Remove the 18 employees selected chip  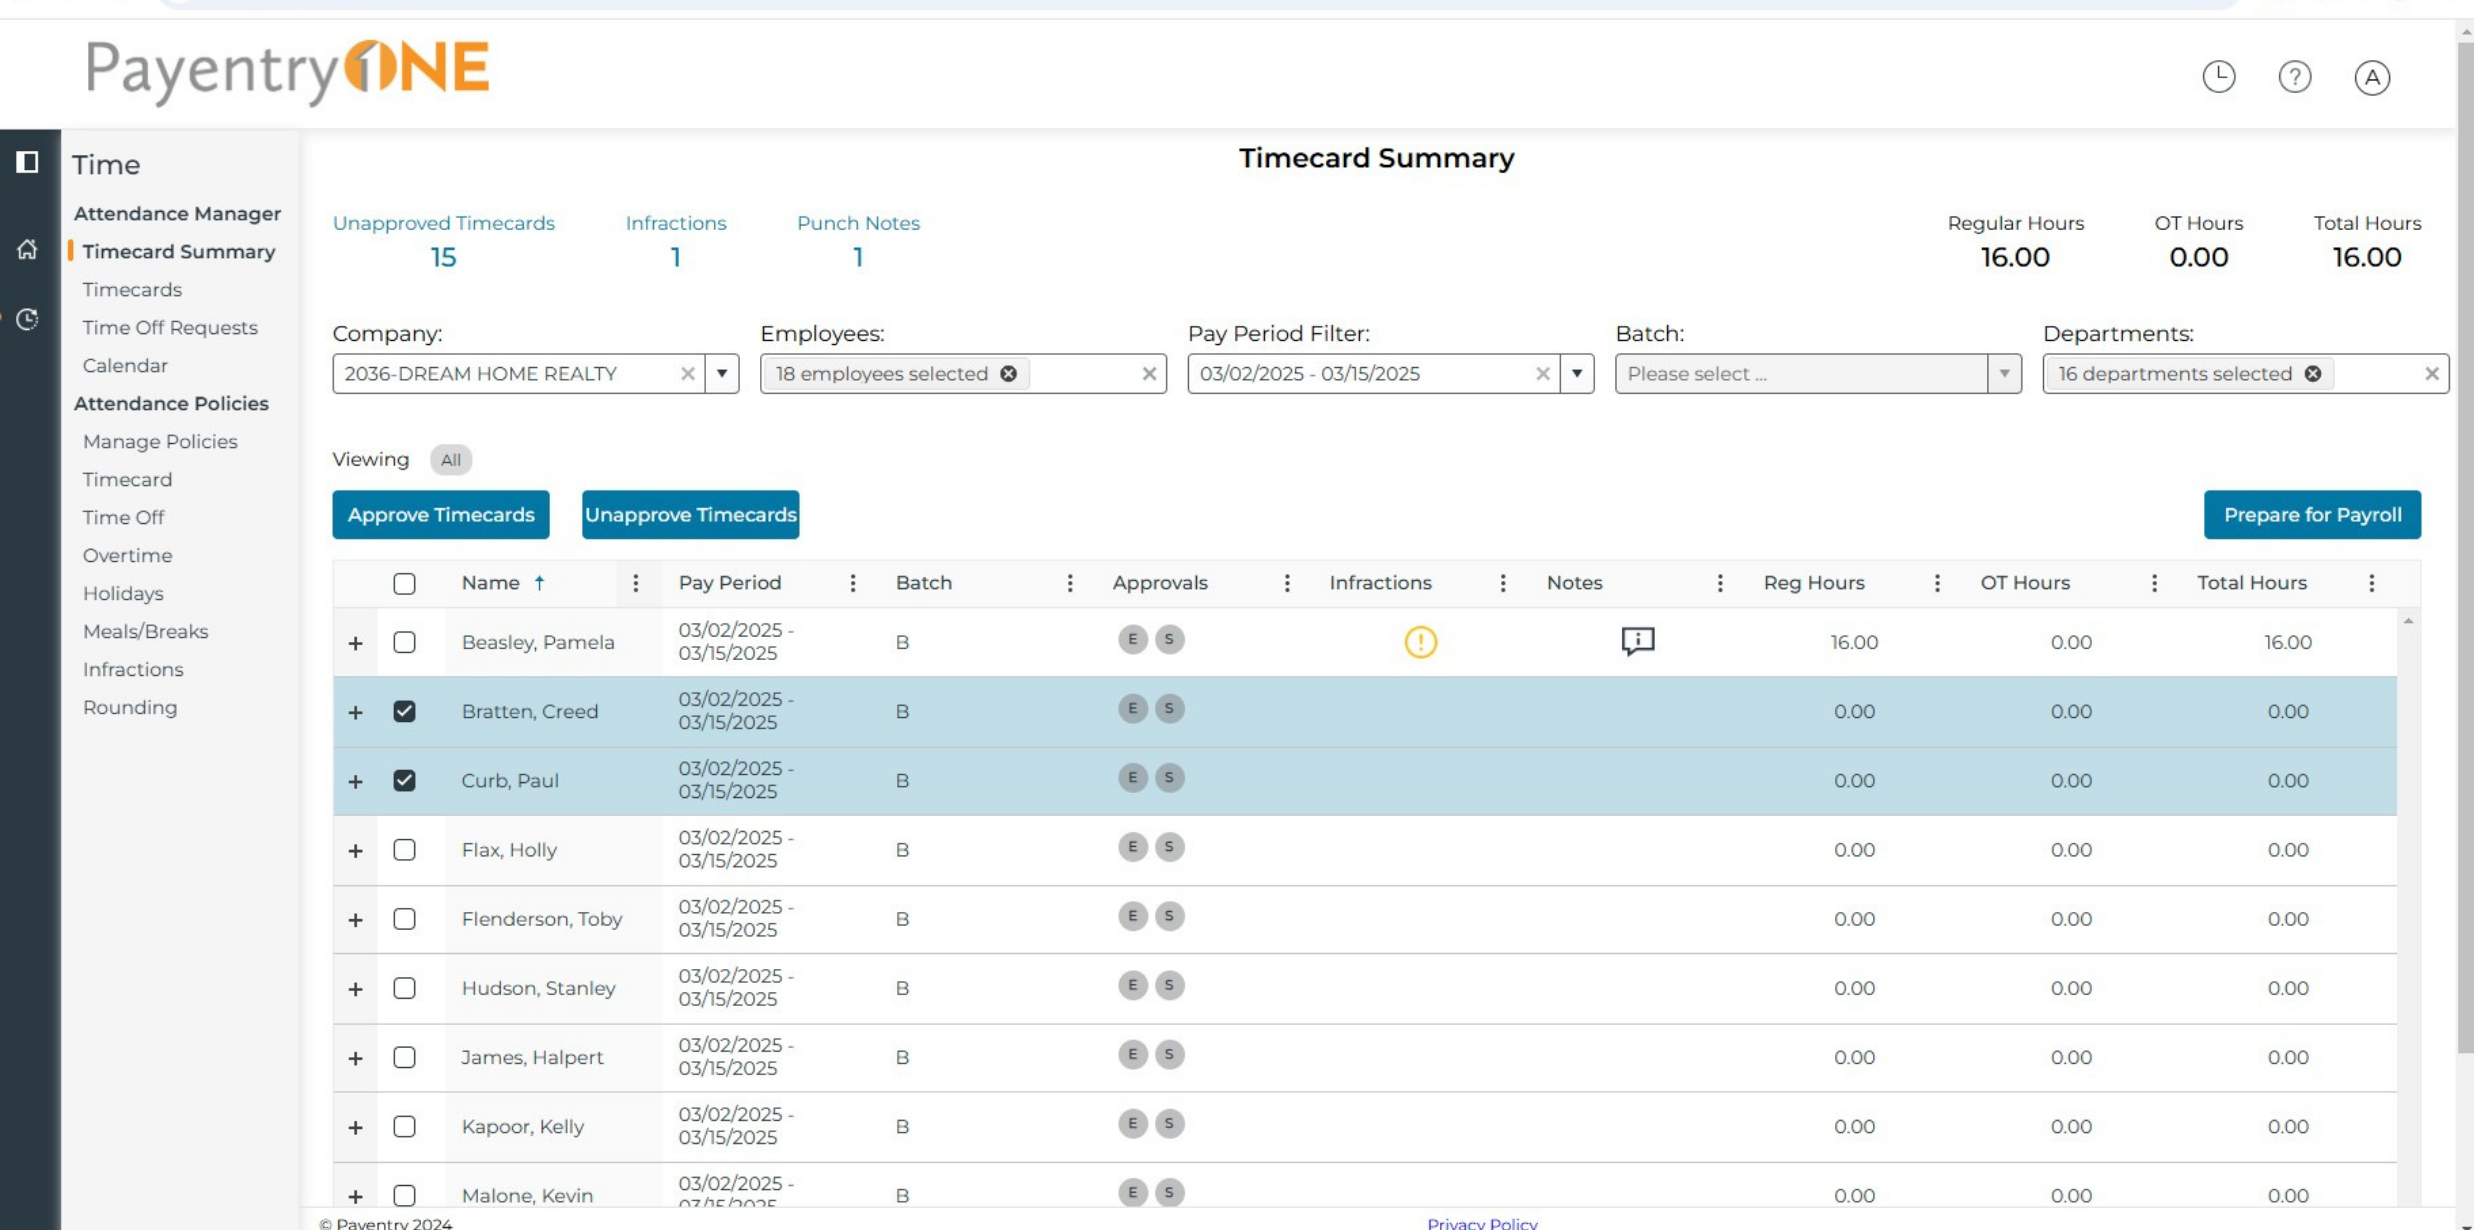click(x=1008, y=374)
